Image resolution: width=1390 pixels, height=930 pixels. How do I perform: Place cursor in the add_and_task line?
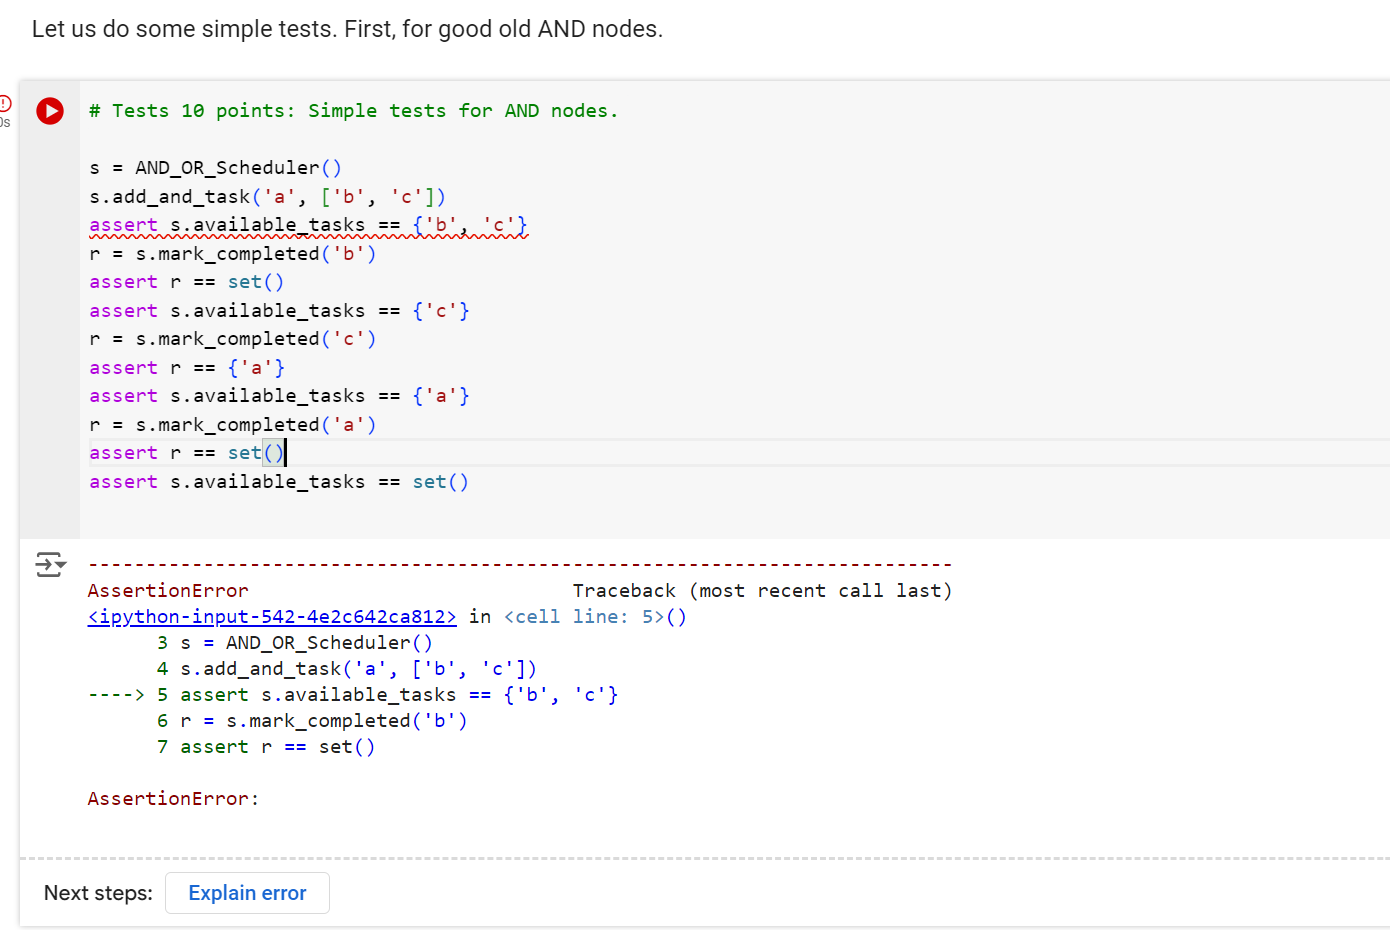[x=267, y=196]
